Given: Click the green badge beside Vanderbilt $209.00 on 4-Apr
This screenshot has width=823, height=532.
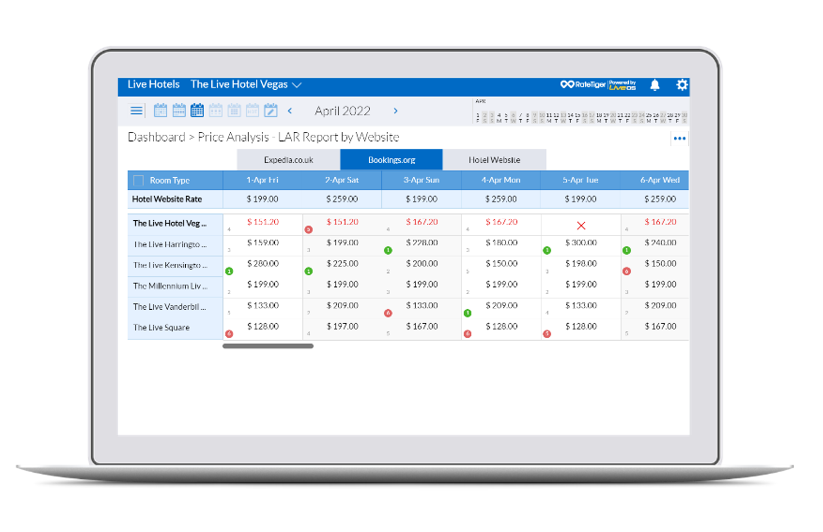Looking at the screenshot, I should point(468,313).
